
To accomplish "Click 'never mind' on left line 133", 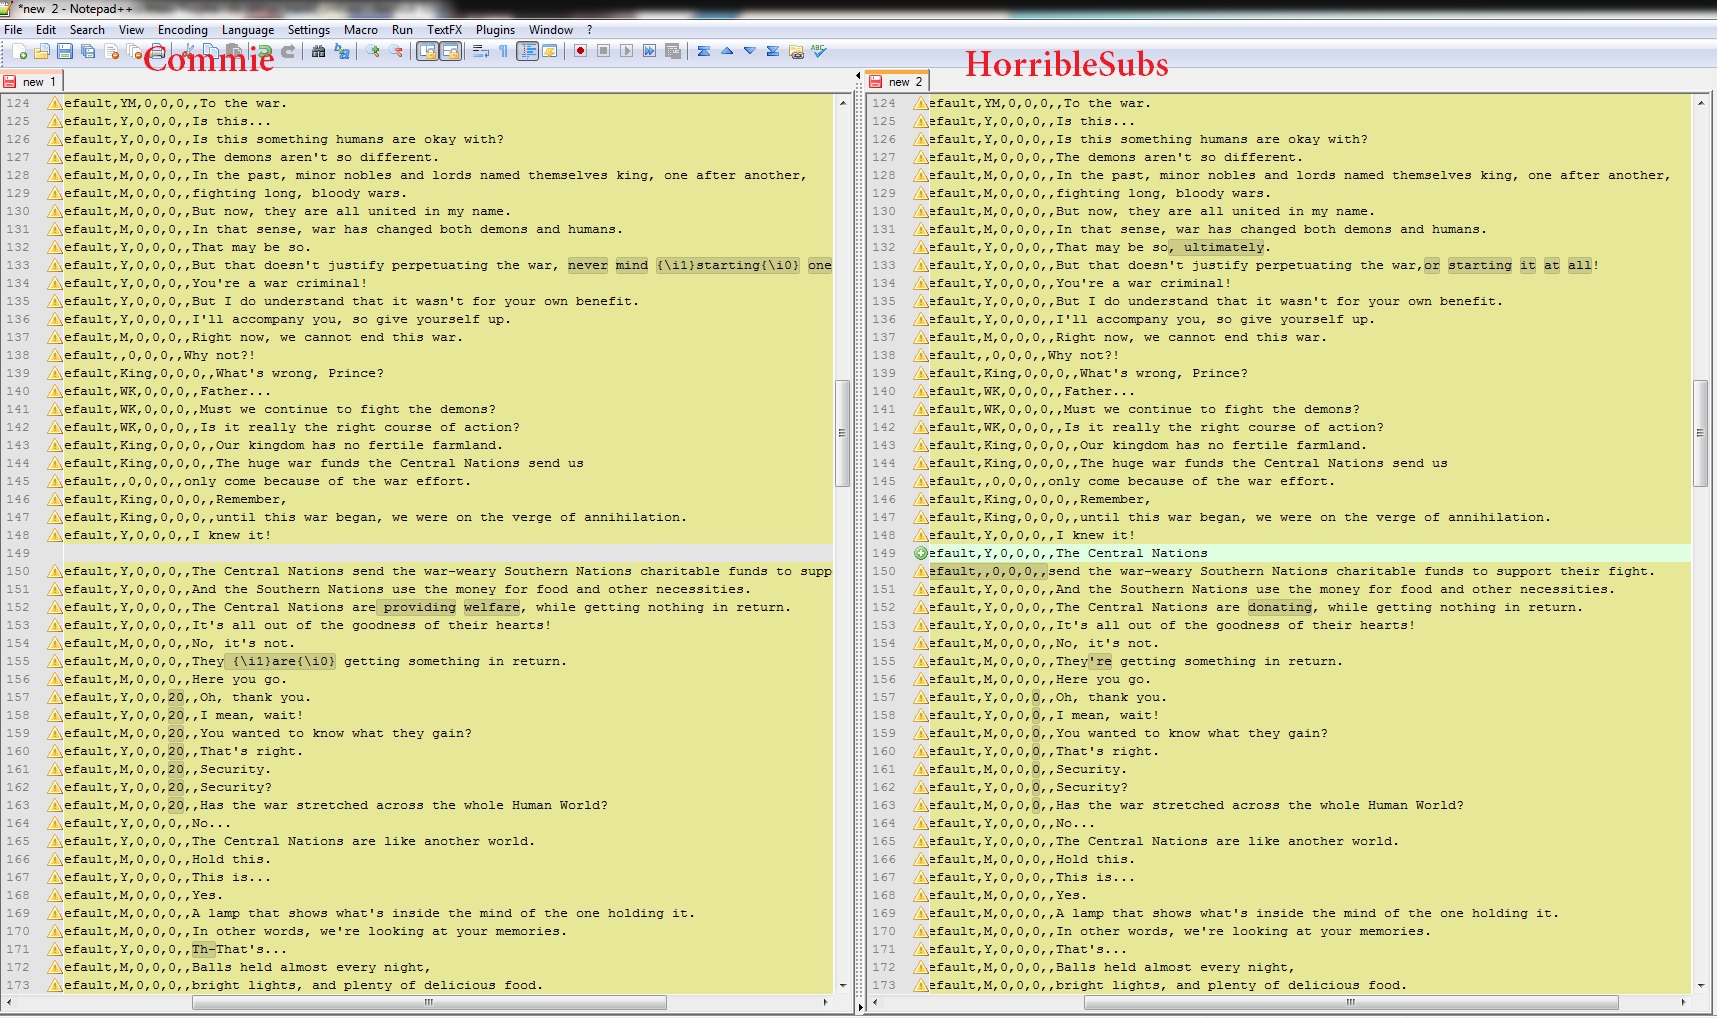I will click(x=608, y=265).
